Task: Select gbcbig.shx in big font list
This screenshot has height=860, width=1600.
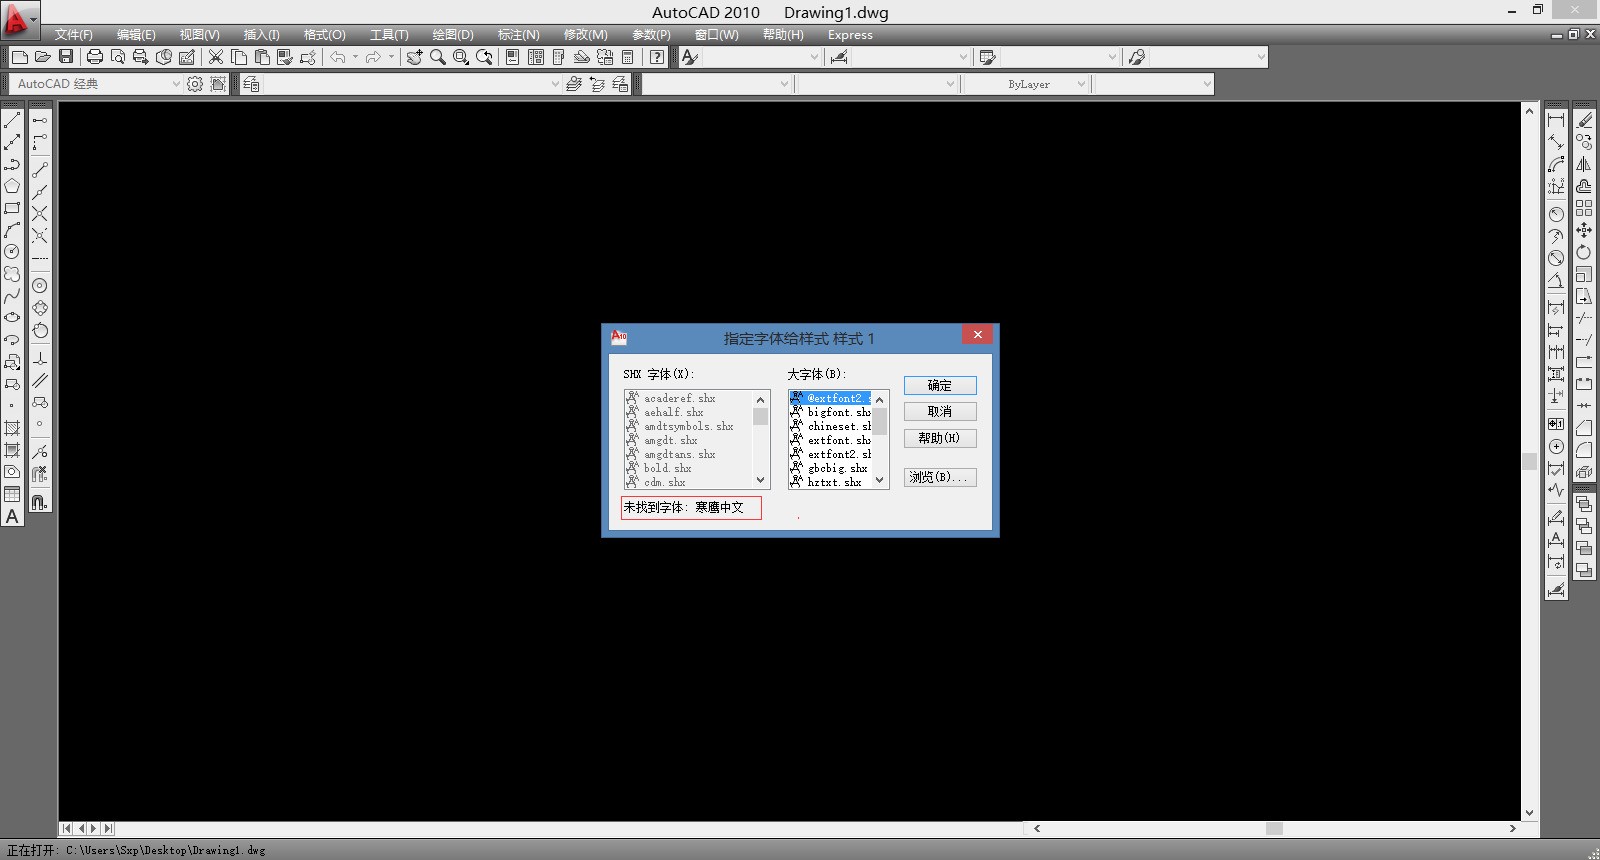Action: coord(831,468)
